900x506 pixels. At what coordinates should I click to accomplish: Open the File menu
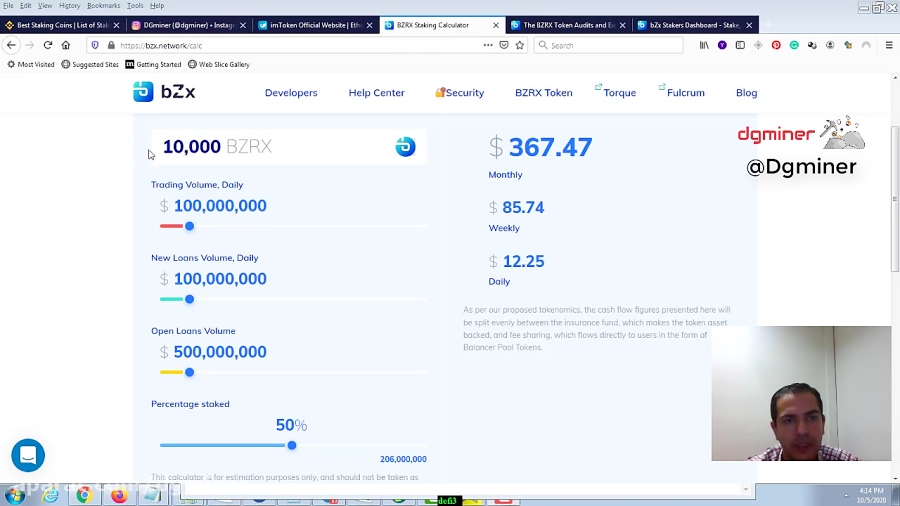[8, 6]
